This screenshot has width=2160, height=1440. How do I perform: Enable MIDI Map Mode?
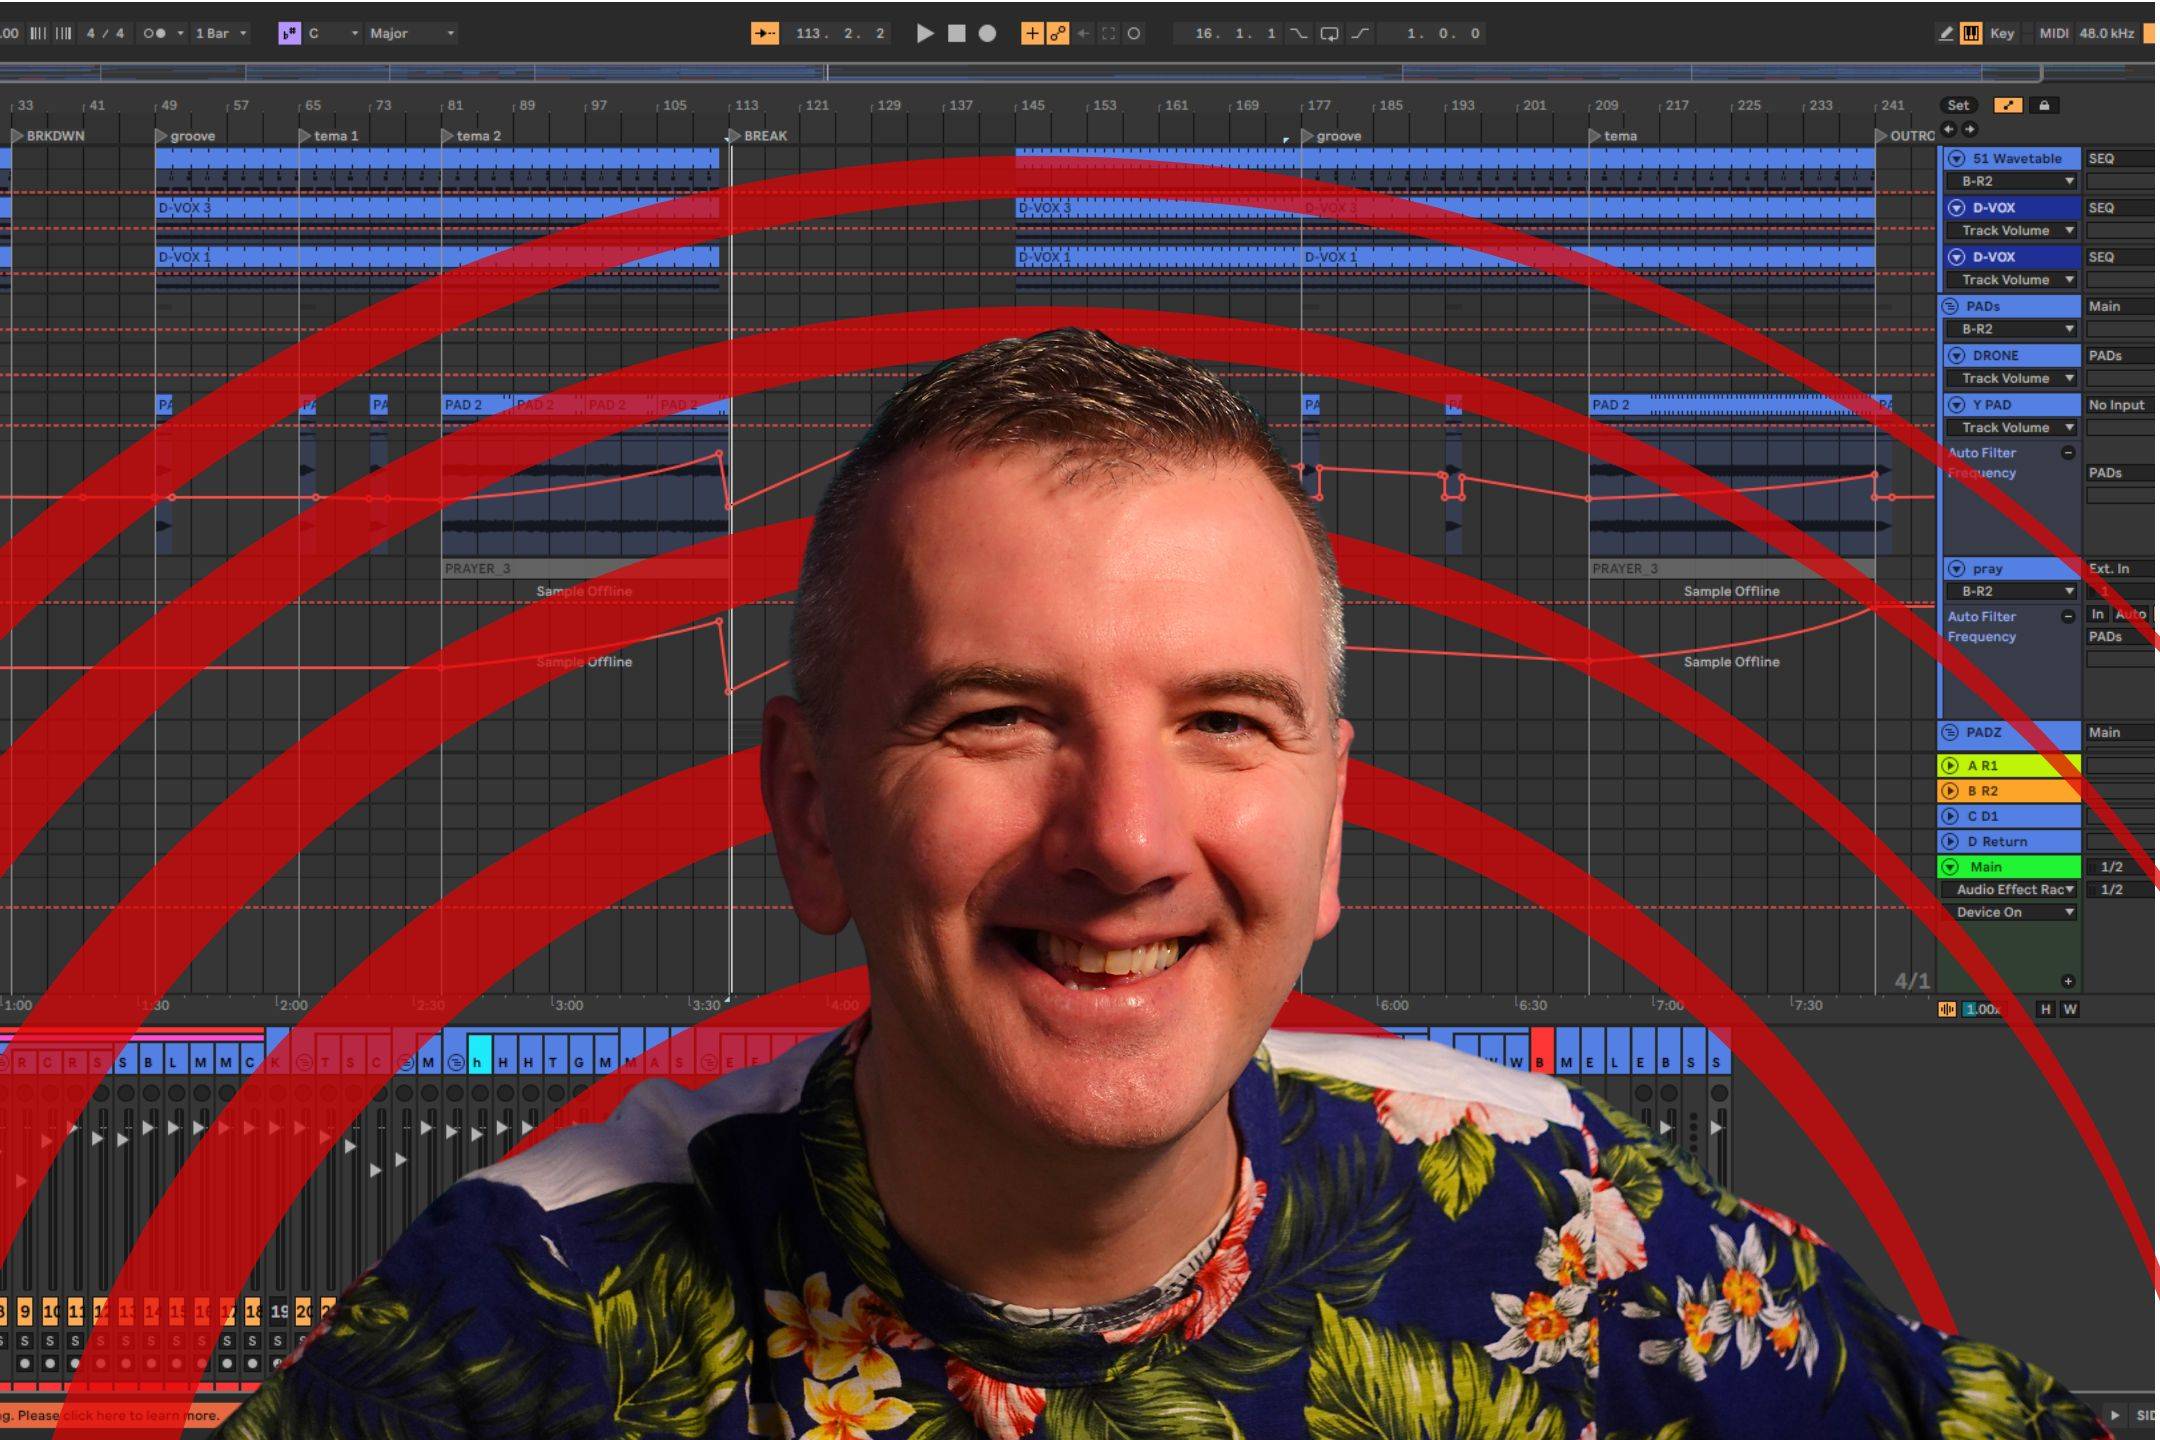coord(2053,33)
